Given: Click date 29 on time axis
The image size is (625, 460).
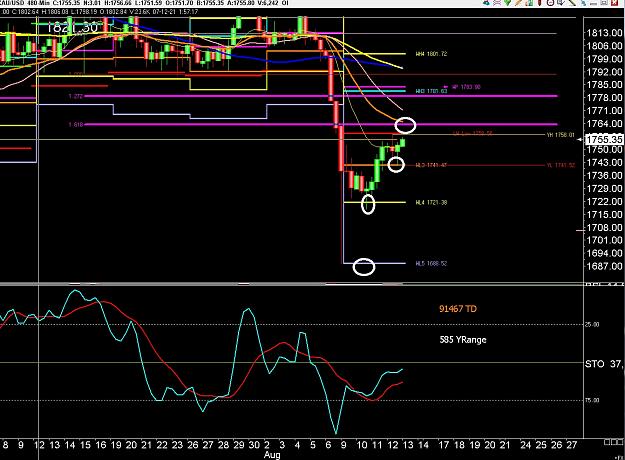Looking at the screenshot, I should [239, 445].
